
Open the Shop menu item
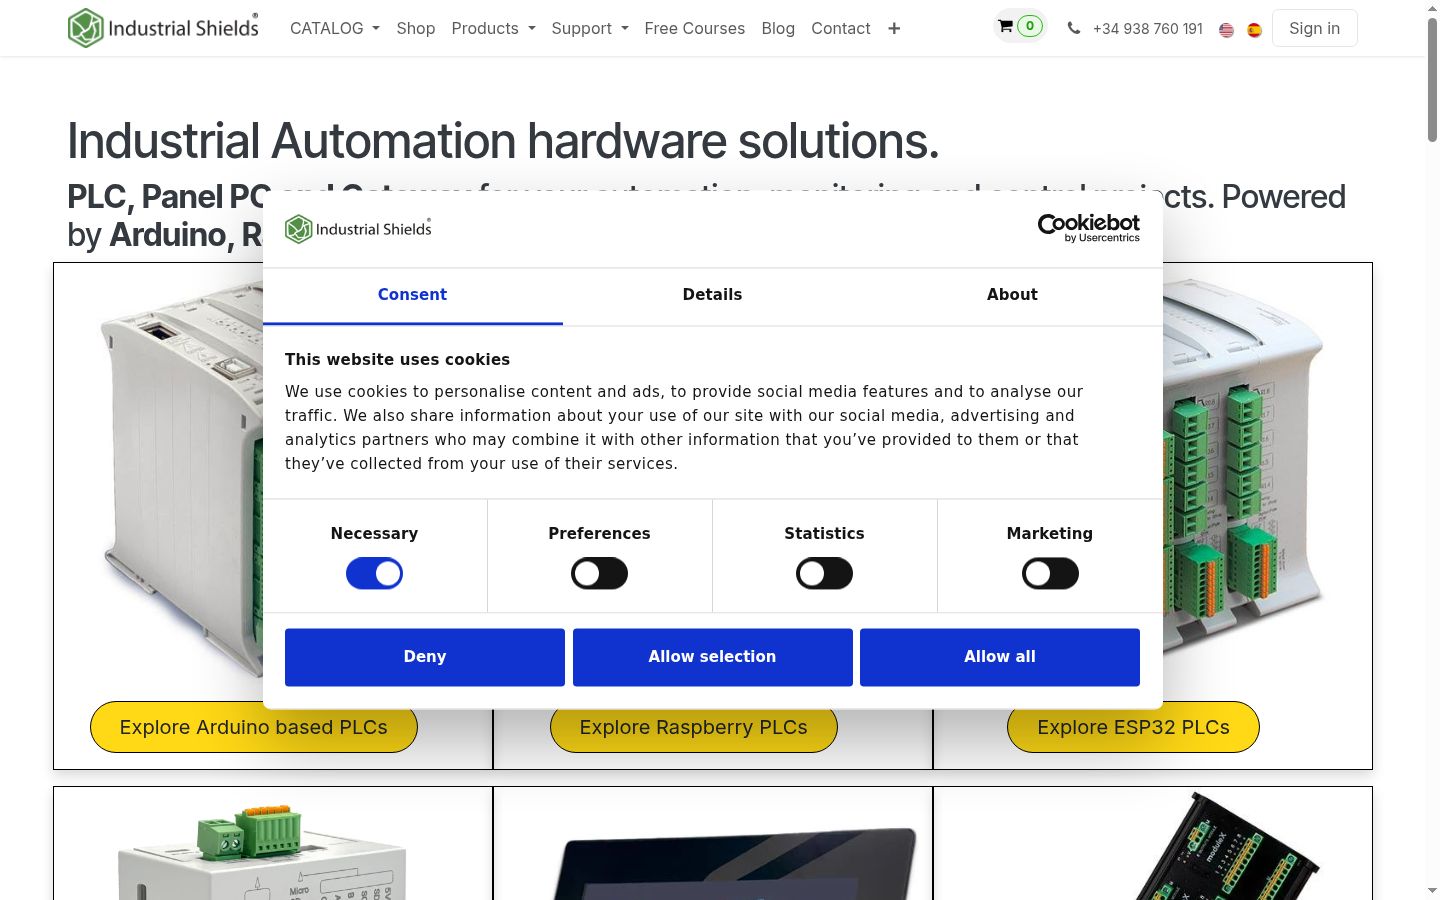(x=416, y=28)
